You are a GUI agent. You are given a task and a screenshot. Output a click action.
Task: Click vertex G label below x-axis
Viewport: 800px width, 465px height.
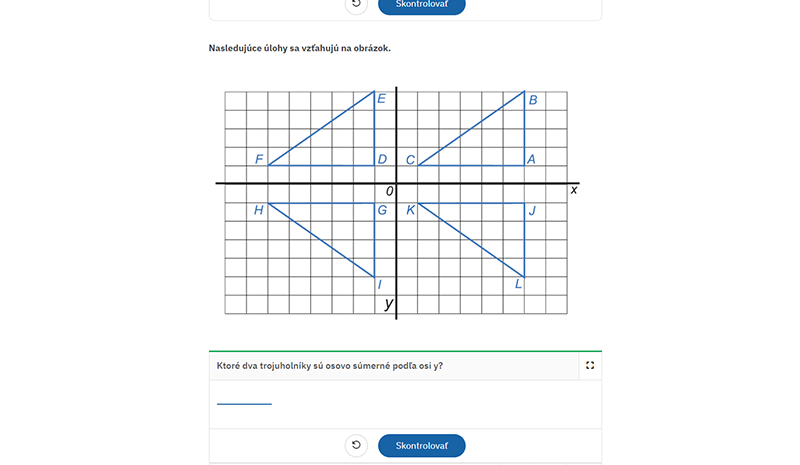coord(382,210)
